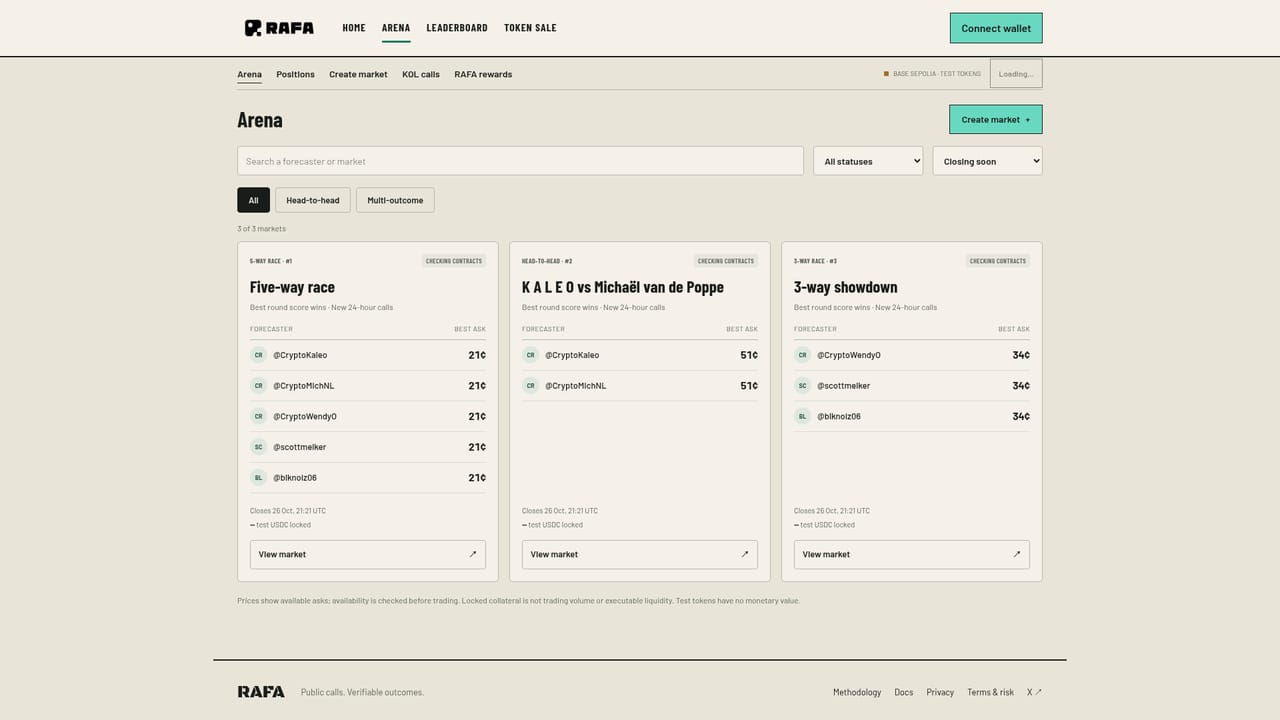Click the forecaster or market search field
Viewport: 1280px width, 720px height.
click(x=520, y=161)
